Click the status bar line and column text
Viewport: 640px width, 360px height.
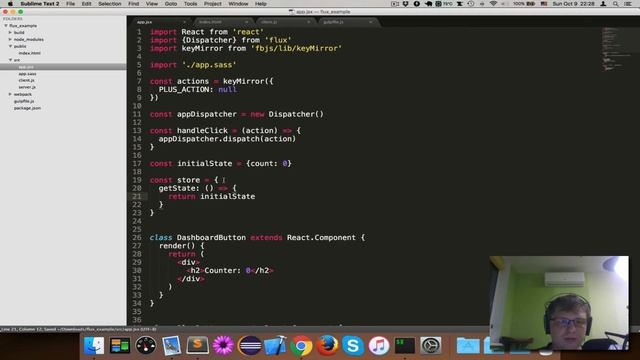coord(79,329)
